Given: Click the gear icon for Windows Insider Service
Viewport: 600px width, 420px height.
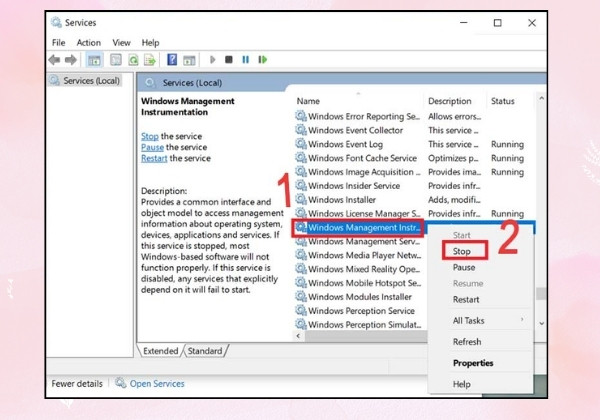Looking at the screenshot, I should tap(301, 186).
